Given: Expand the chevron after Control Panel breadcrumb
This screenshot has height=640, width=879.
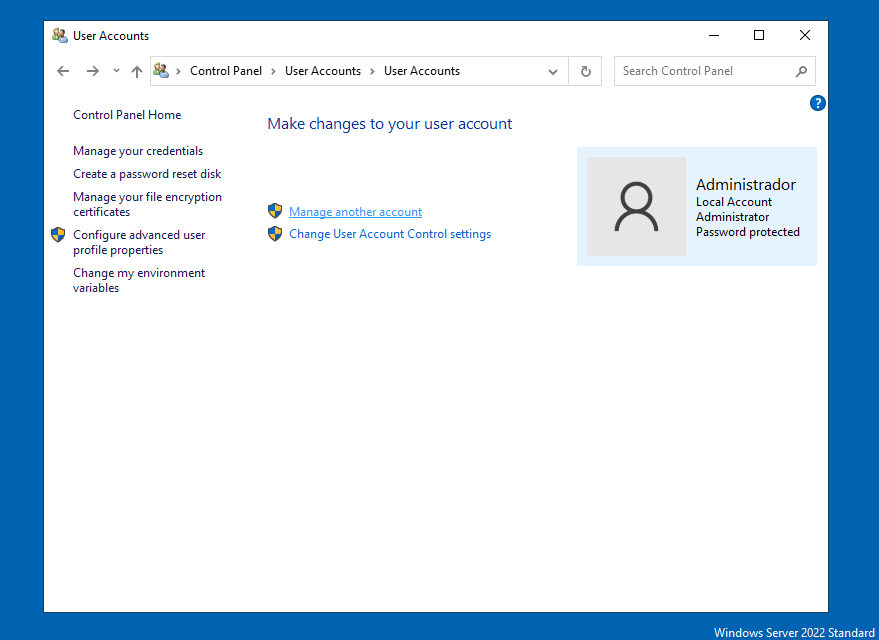Looking at the screenshot, I should click(274, 71).
